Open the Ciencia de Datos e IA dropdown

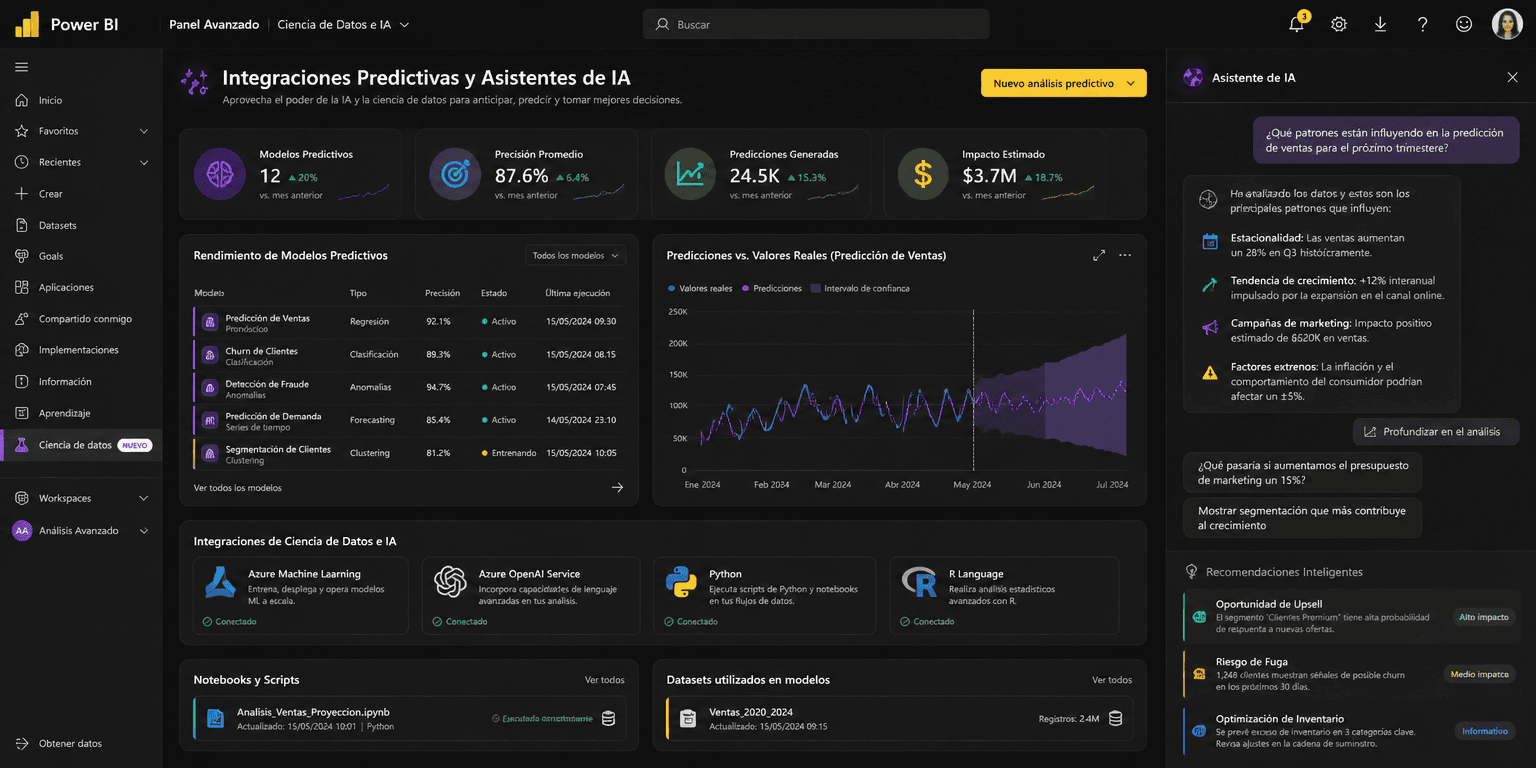(x=343, y=24)
